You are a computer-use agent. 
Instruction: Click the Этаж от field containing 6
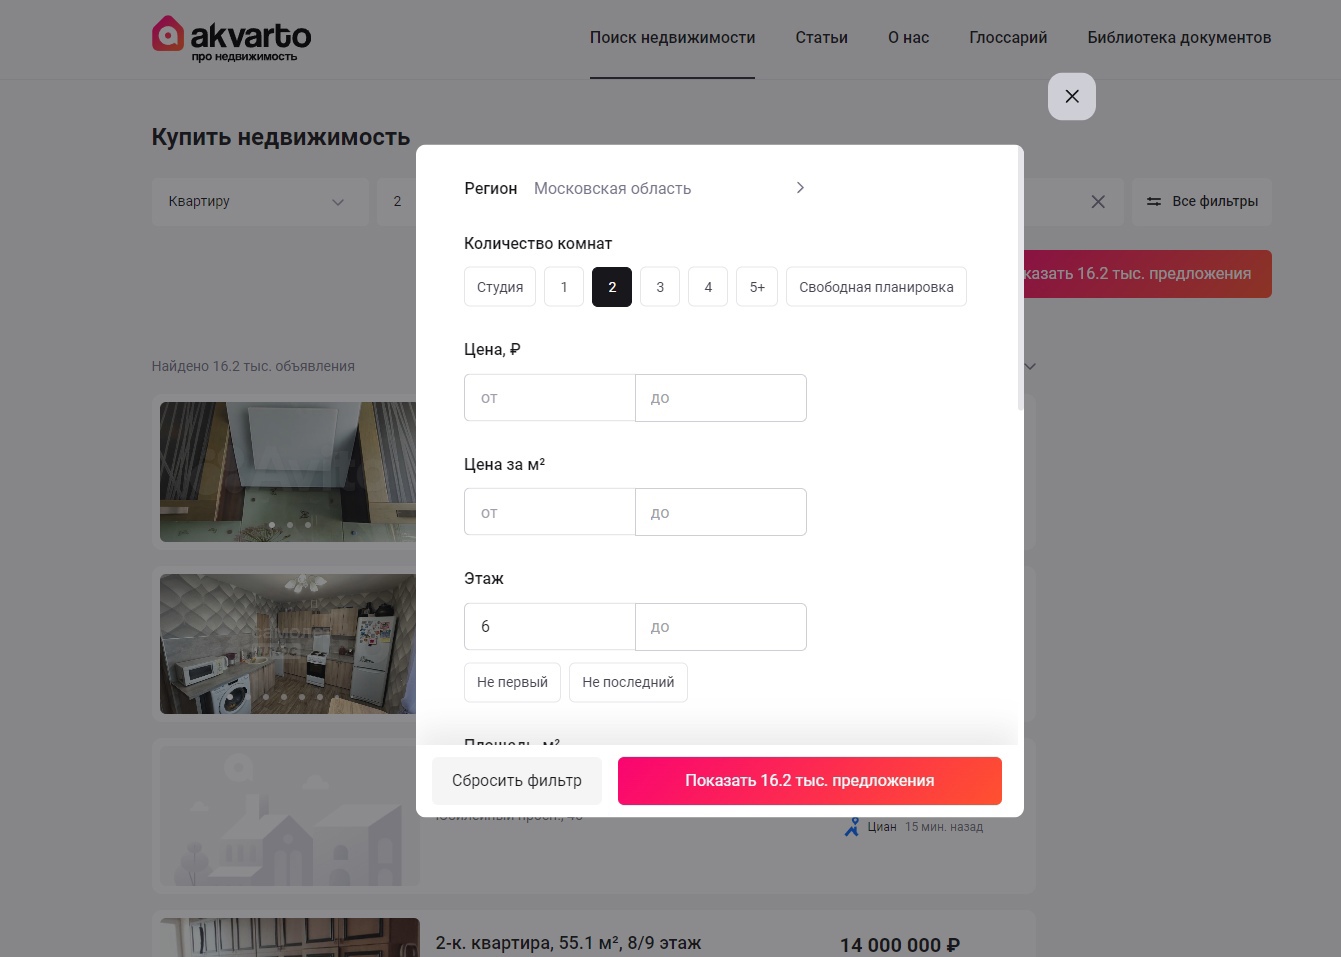550,627
